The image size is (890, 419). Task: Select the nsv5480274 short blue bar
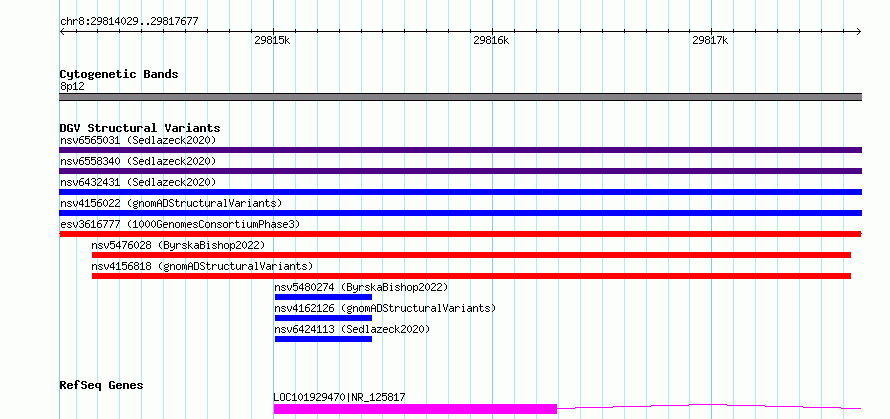[323, 297]
